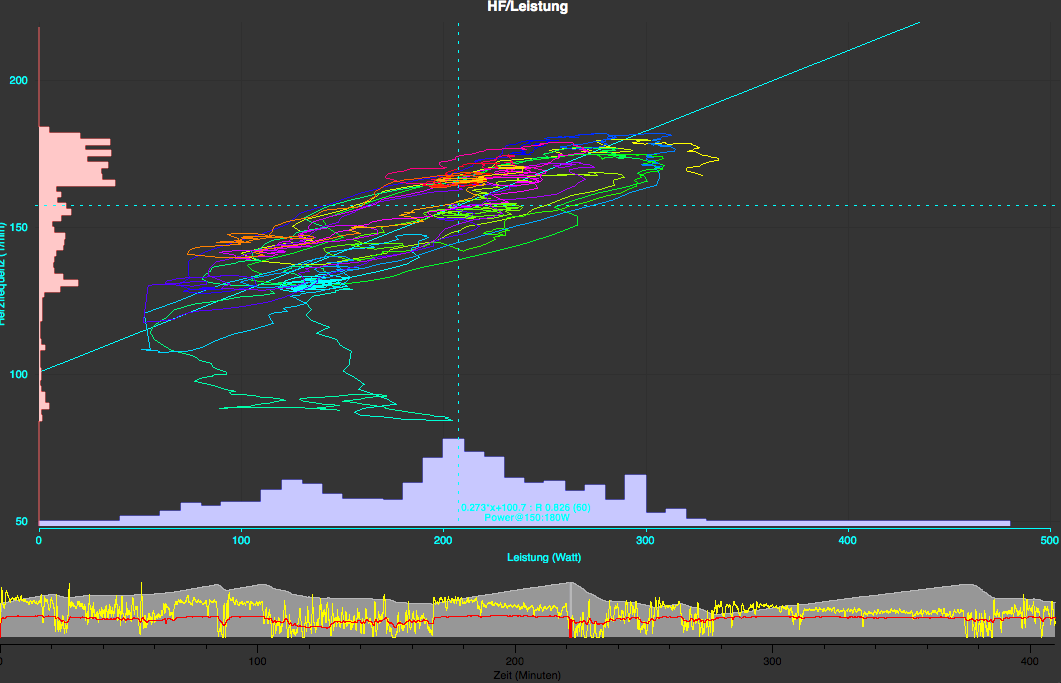Click the 400 tick on the Zeit axis
Screen dimensions: 1061x683
[x=1030, y=661]
